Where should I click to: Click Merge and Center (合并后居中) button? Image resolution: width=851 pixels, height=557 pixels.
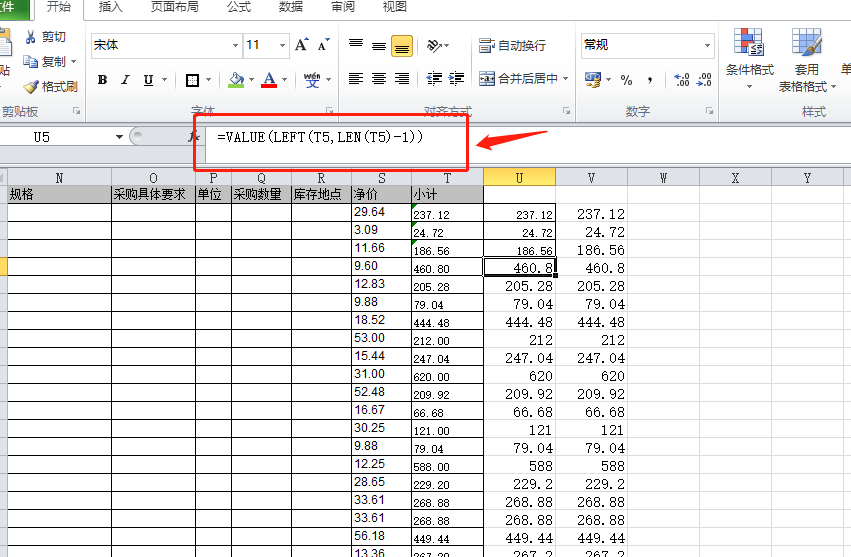518,79
